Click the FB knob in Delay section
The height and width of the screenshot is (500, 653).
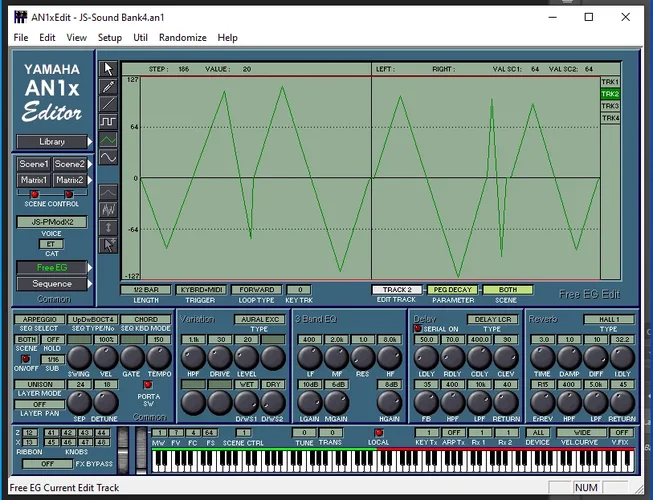(426, 403)
